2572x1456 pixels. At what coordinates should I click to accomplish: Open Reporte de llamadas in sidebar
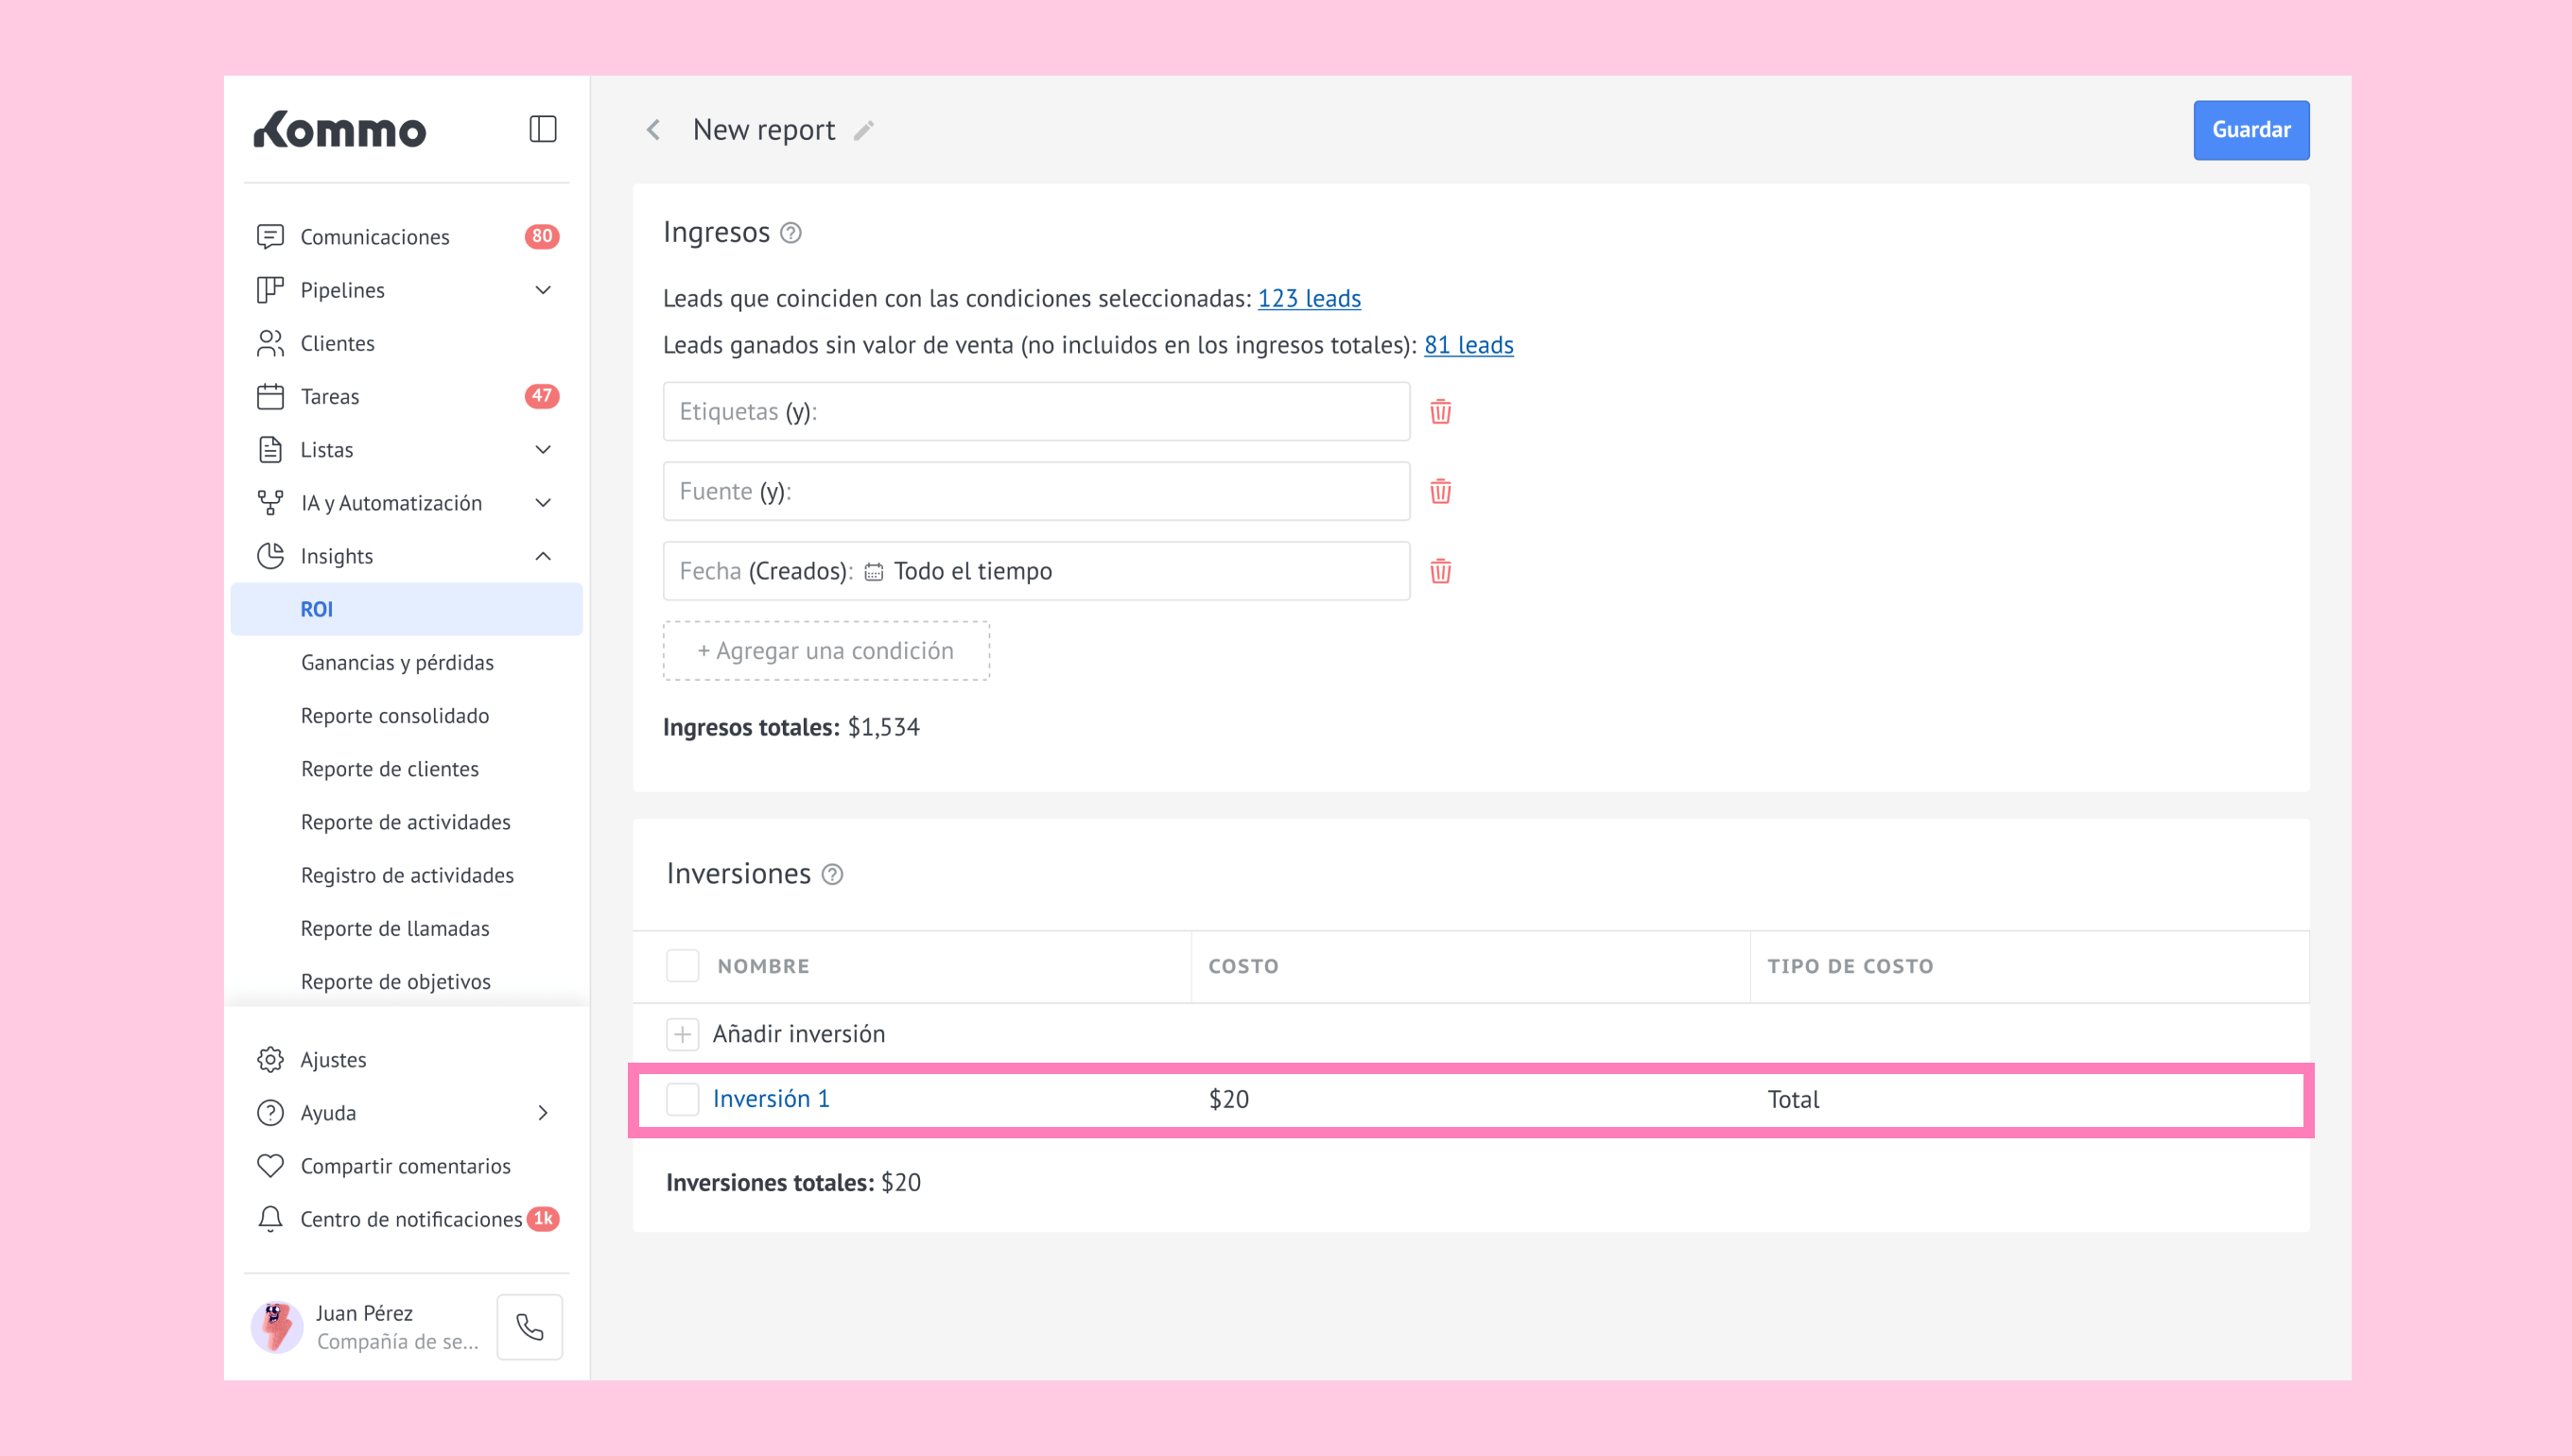[395, 928]
